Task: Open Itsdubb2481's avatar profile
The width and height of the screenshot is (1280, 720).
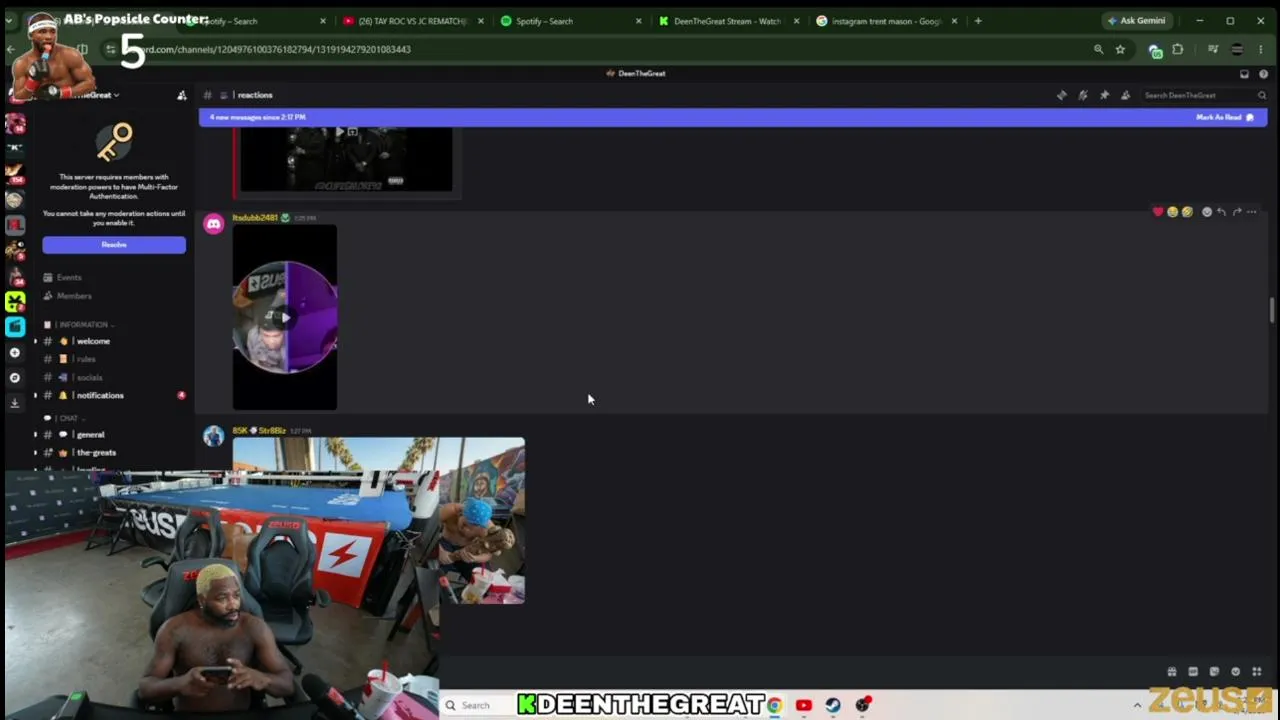Action: (213, 224)
